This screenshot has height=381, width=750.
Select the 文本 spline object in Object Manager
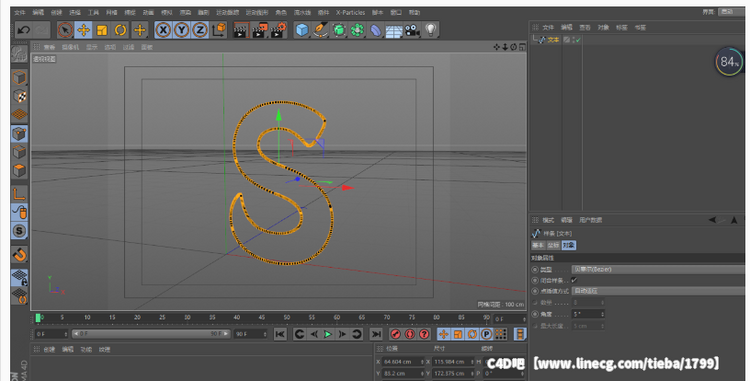[x=552, y=40]
